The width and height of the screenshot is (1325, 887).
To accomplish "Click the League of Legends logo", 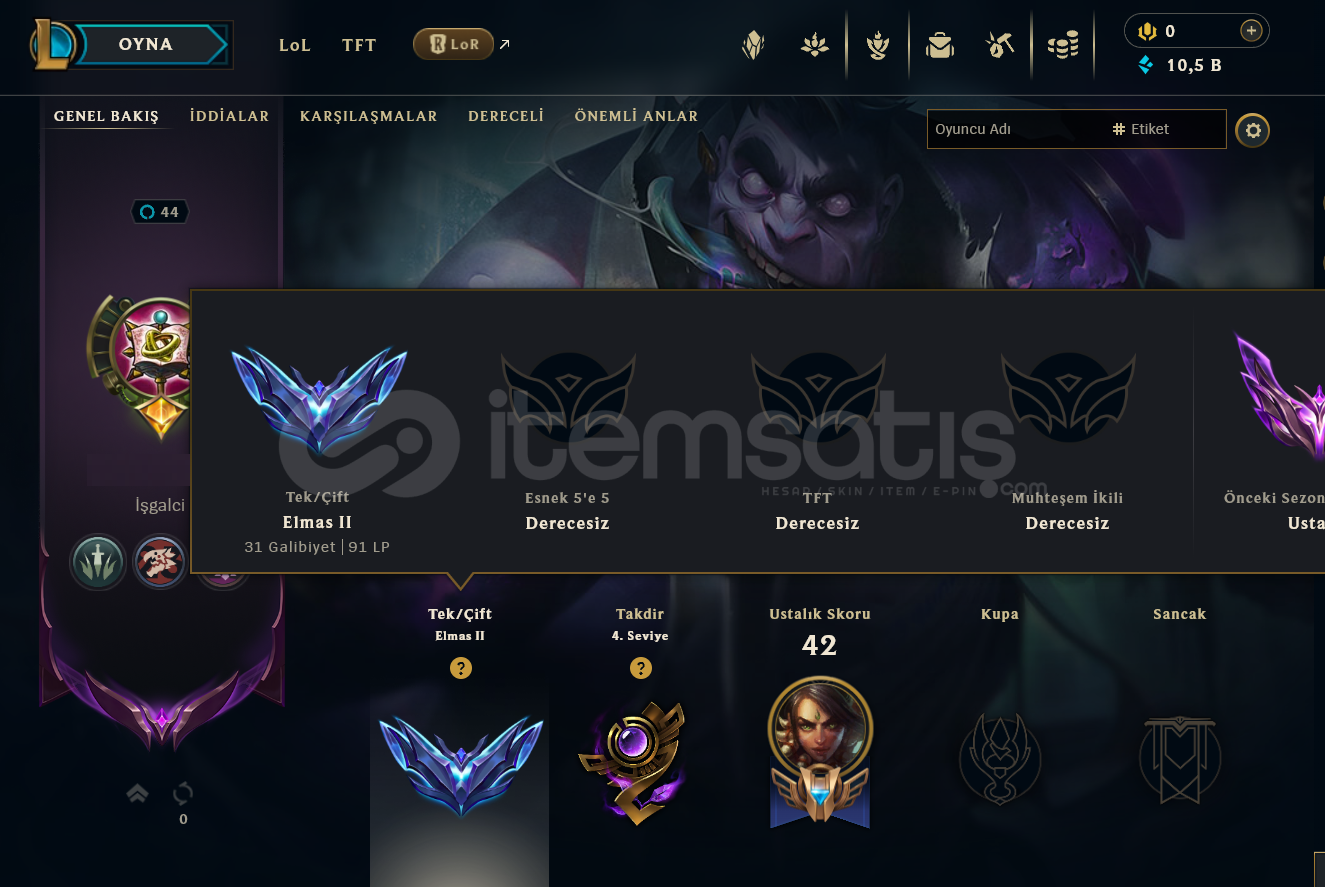I will (x=53, y=44).
